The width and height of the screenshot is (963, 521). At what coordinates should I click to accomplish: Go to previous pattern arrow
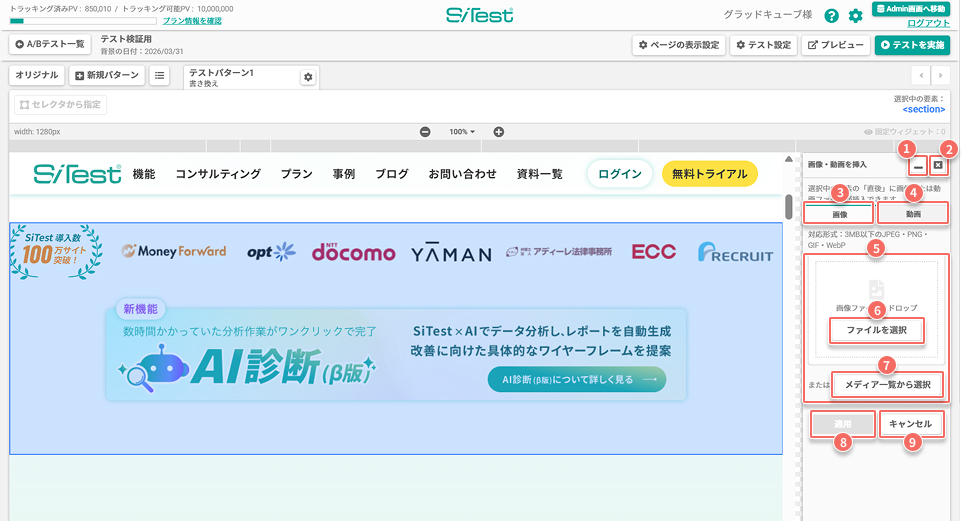coord(921,76)
